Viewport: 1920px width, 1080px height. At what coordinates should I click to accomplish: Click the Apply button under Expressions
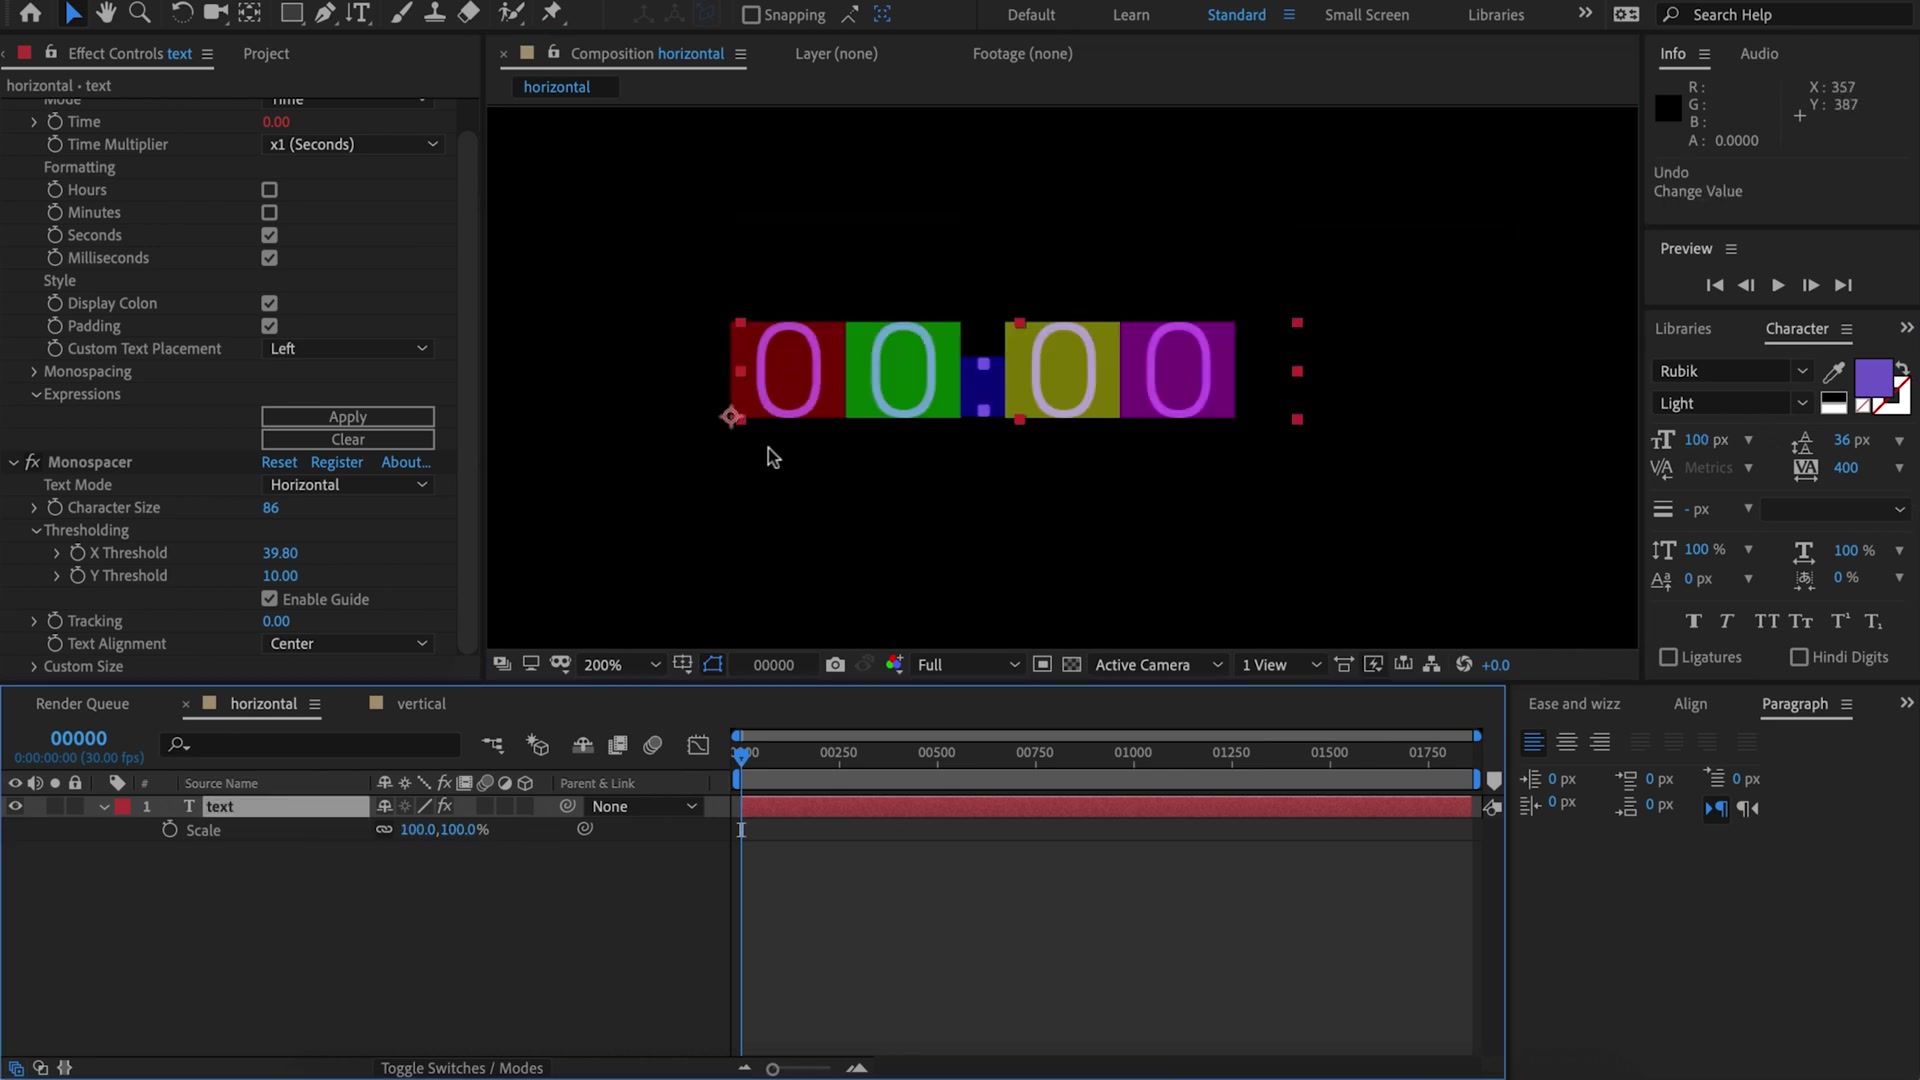[348, 417]
